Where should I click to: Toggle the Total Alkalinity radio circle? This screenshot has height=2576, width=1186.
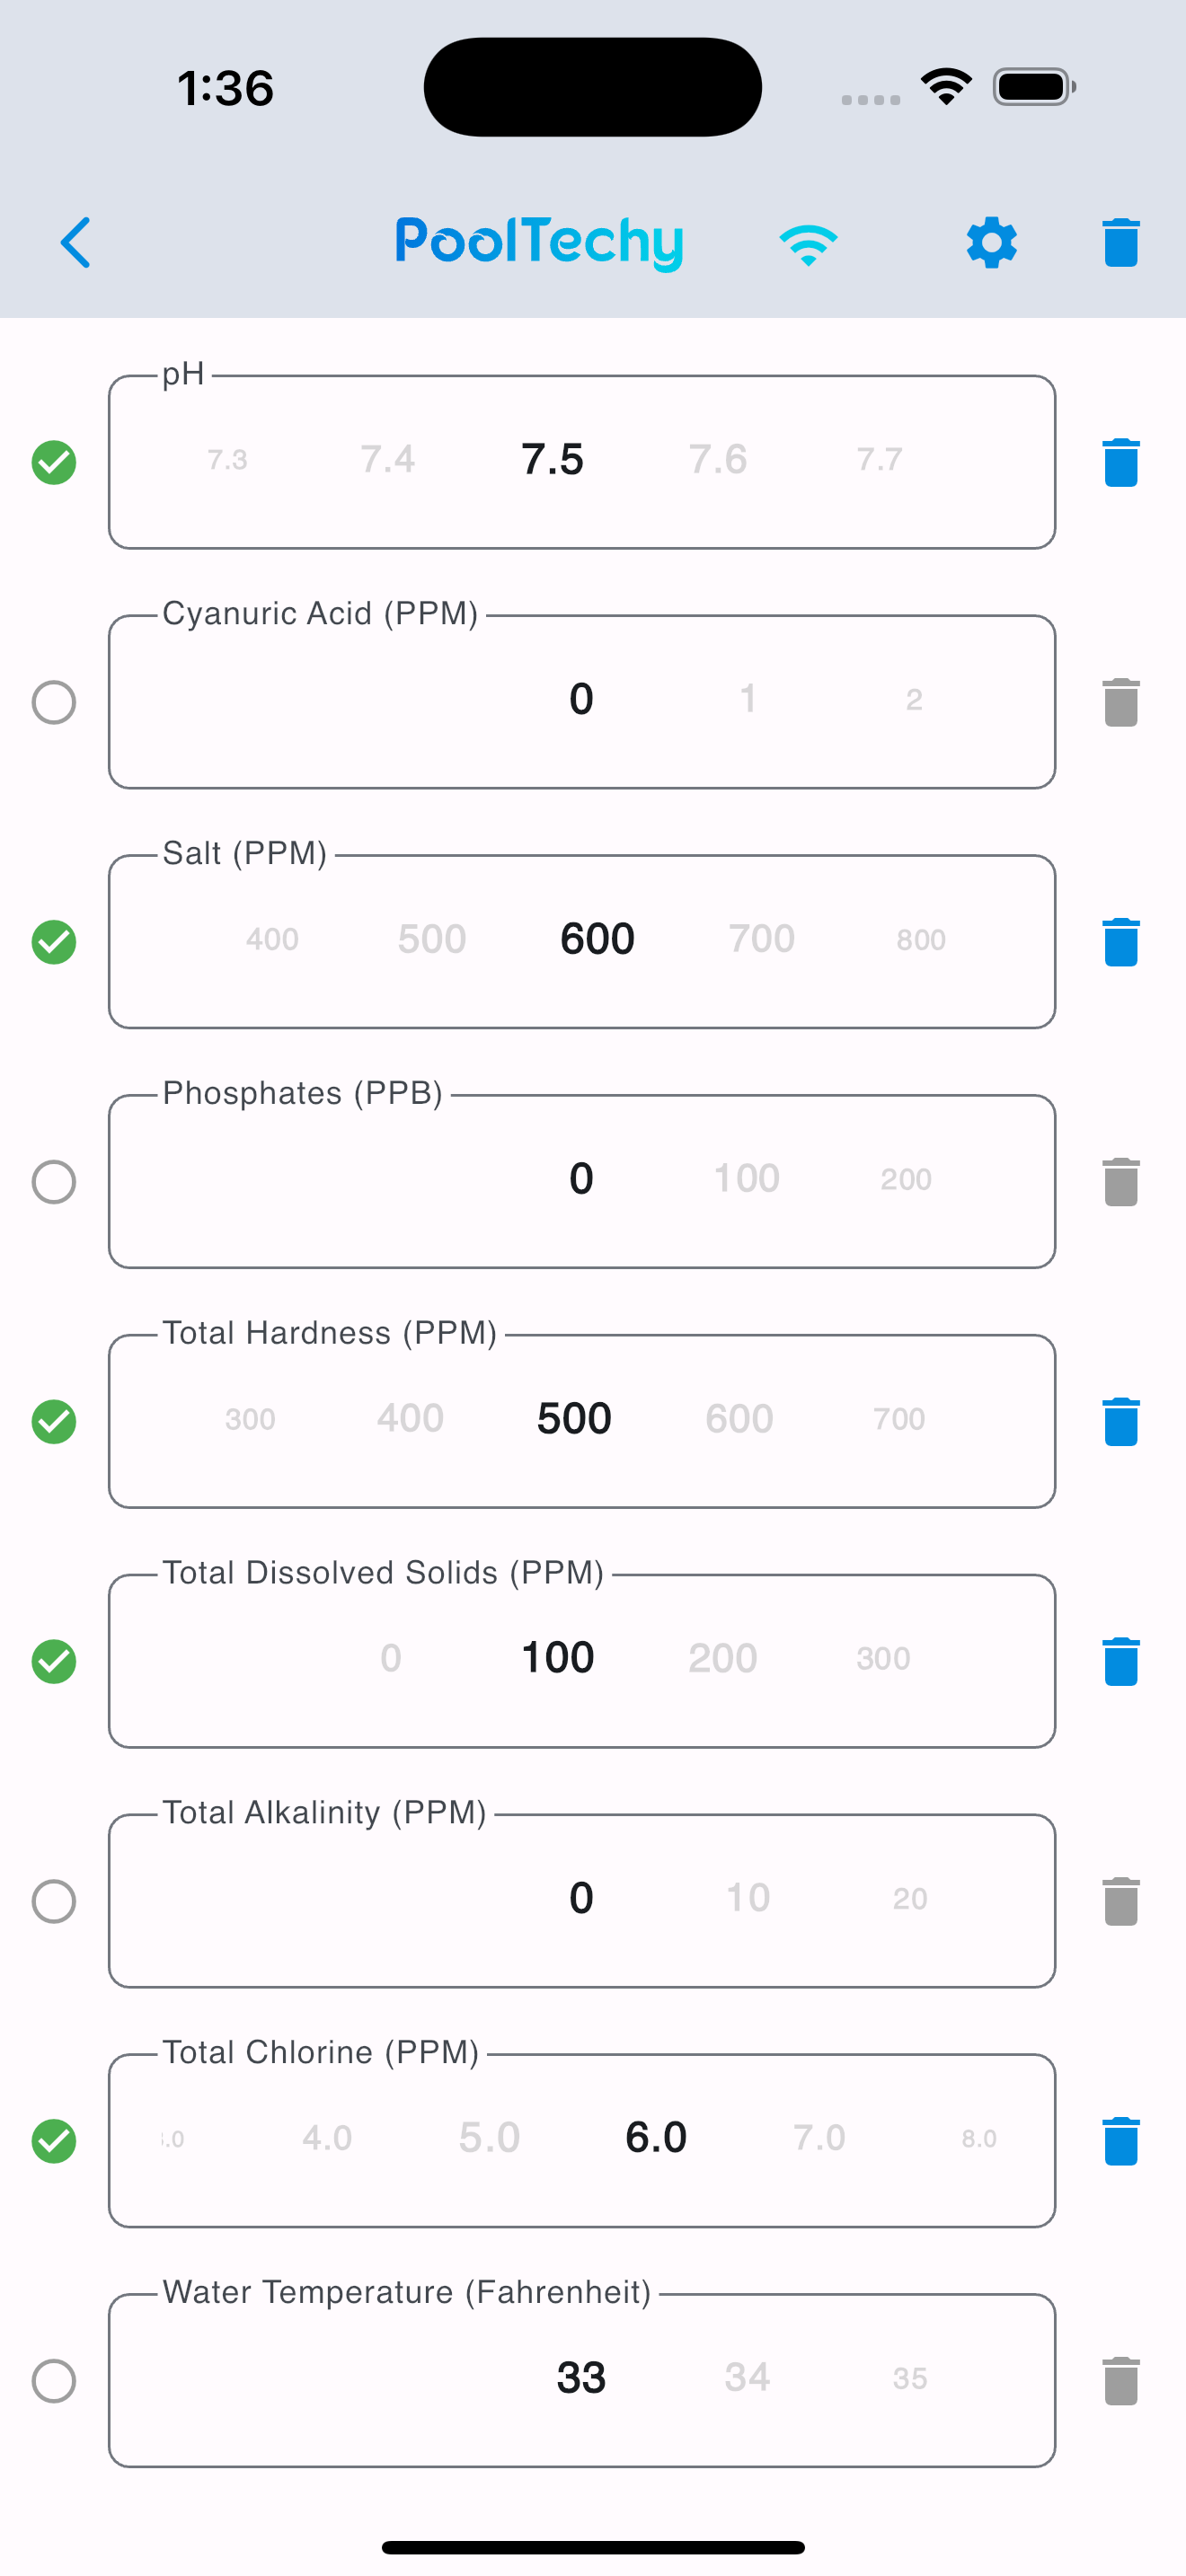[x=54, y=1901]
